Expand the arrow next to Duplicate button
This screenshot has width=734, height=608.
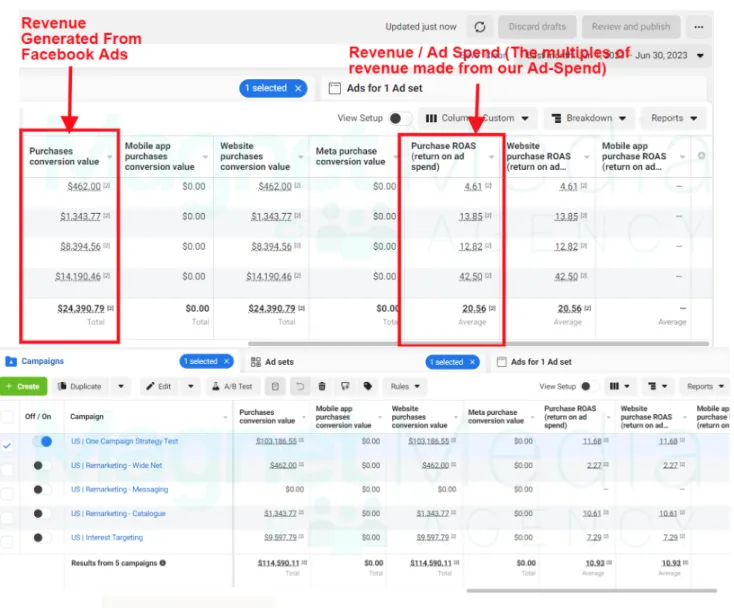pos(121,386)
